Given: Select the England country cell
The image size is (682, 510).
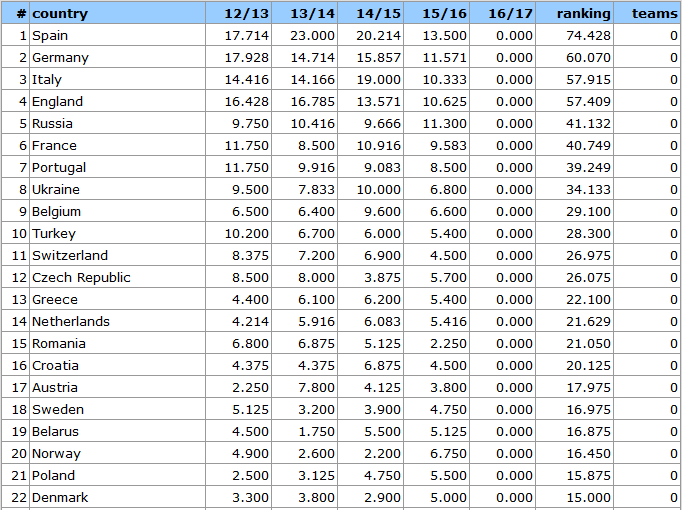Looking at the screenshot, I should point(117,101).
